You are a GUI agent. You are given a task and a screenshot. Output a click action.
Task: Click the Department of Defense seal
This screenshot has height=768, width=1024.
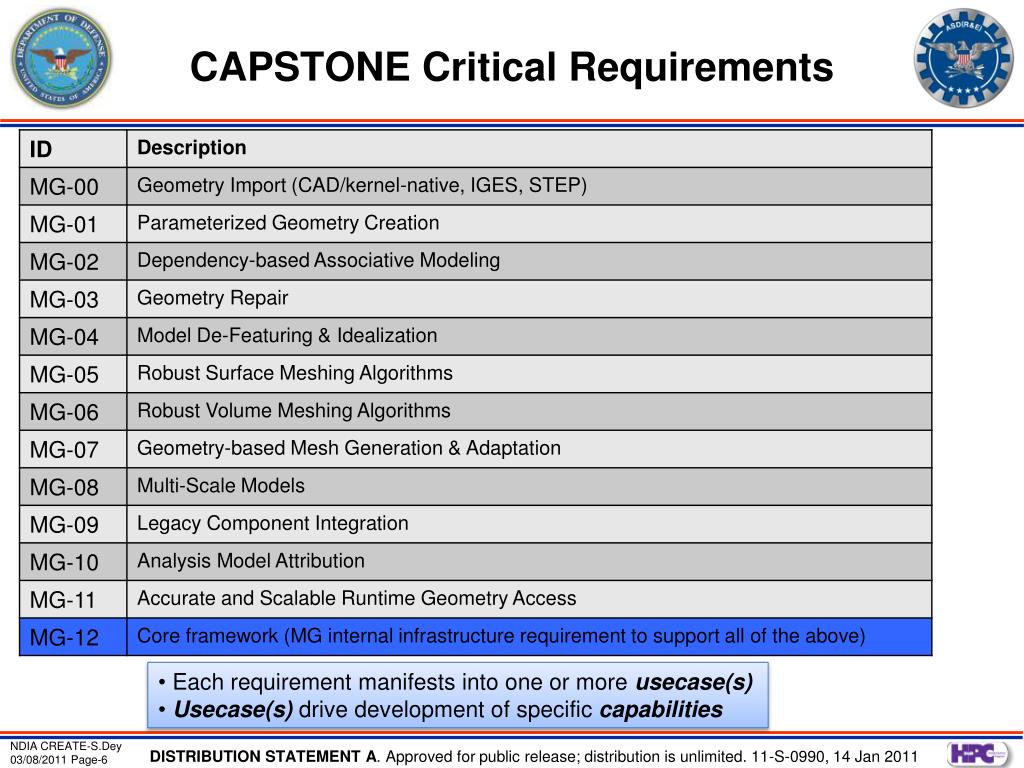61,59
